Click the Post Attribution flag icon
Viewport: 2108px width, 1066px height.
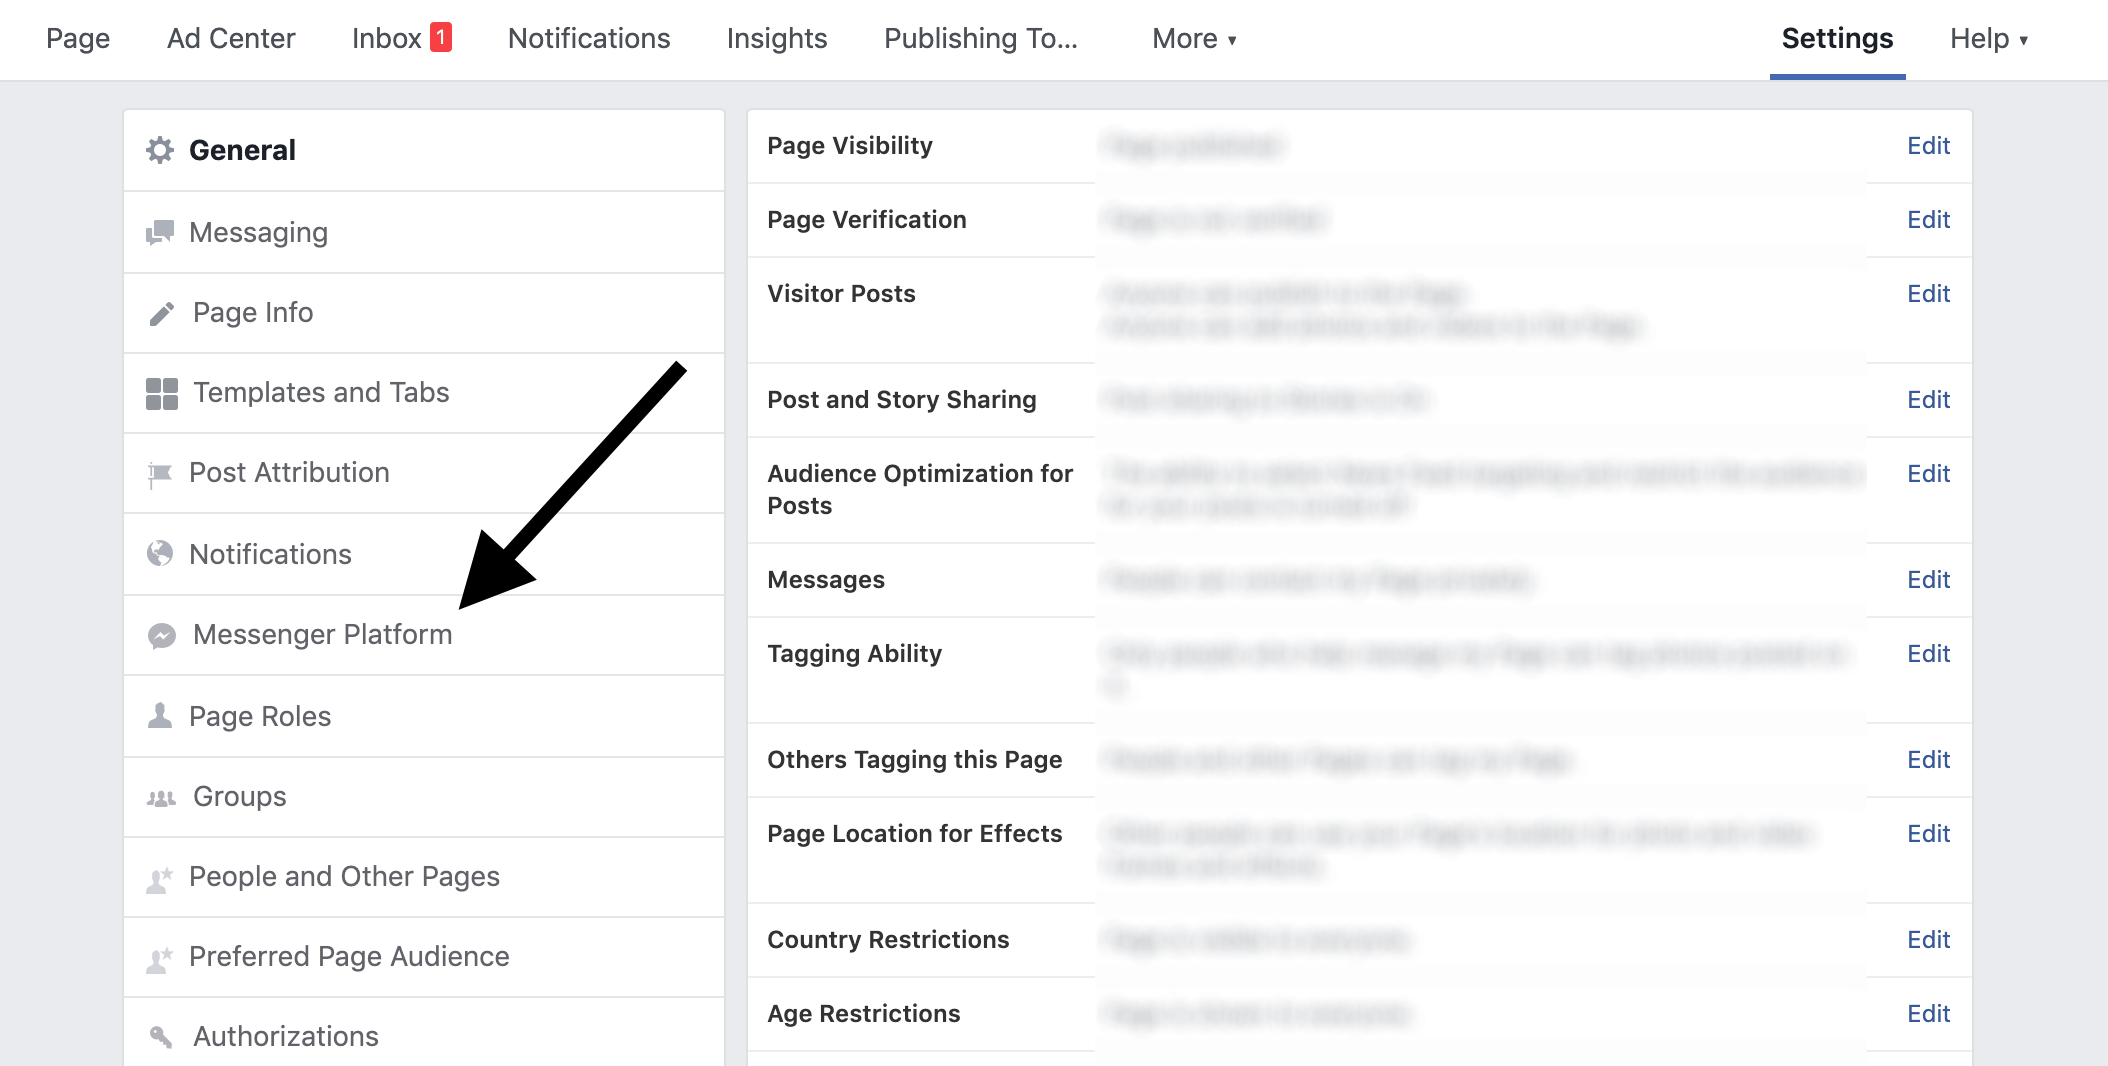(x=160, y=474)
